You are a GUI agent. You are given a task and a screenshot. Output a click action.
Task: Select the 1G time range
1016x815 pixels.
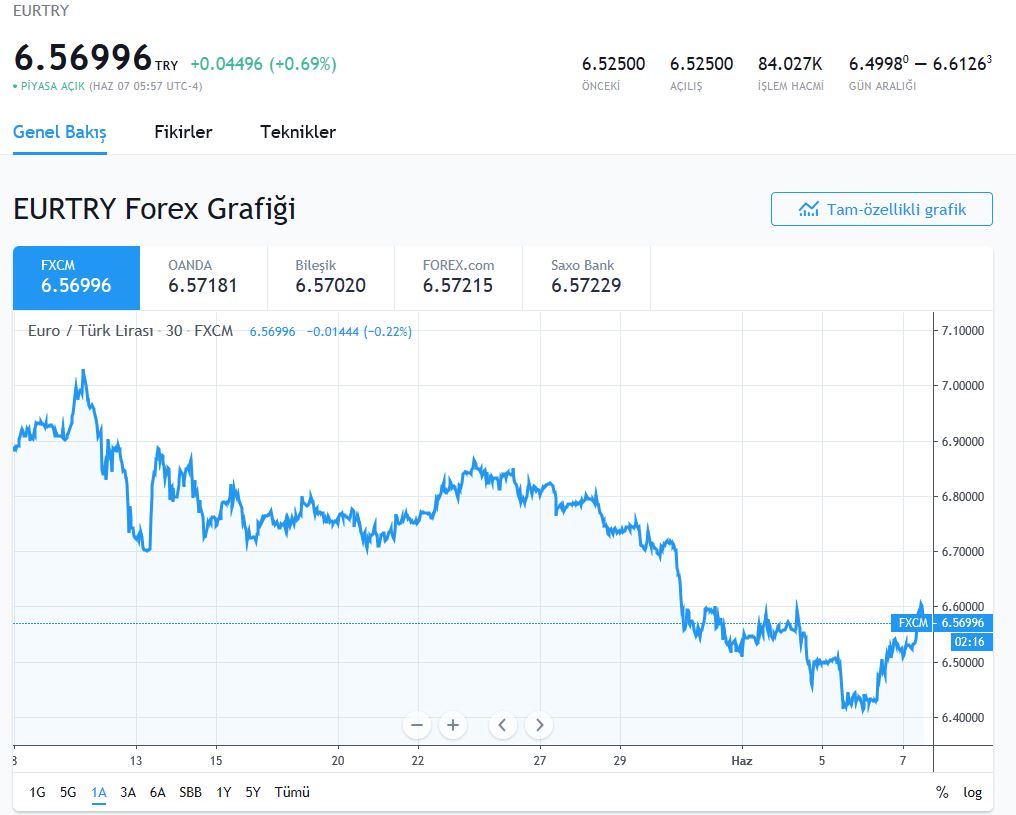click(x=37, y=792)
